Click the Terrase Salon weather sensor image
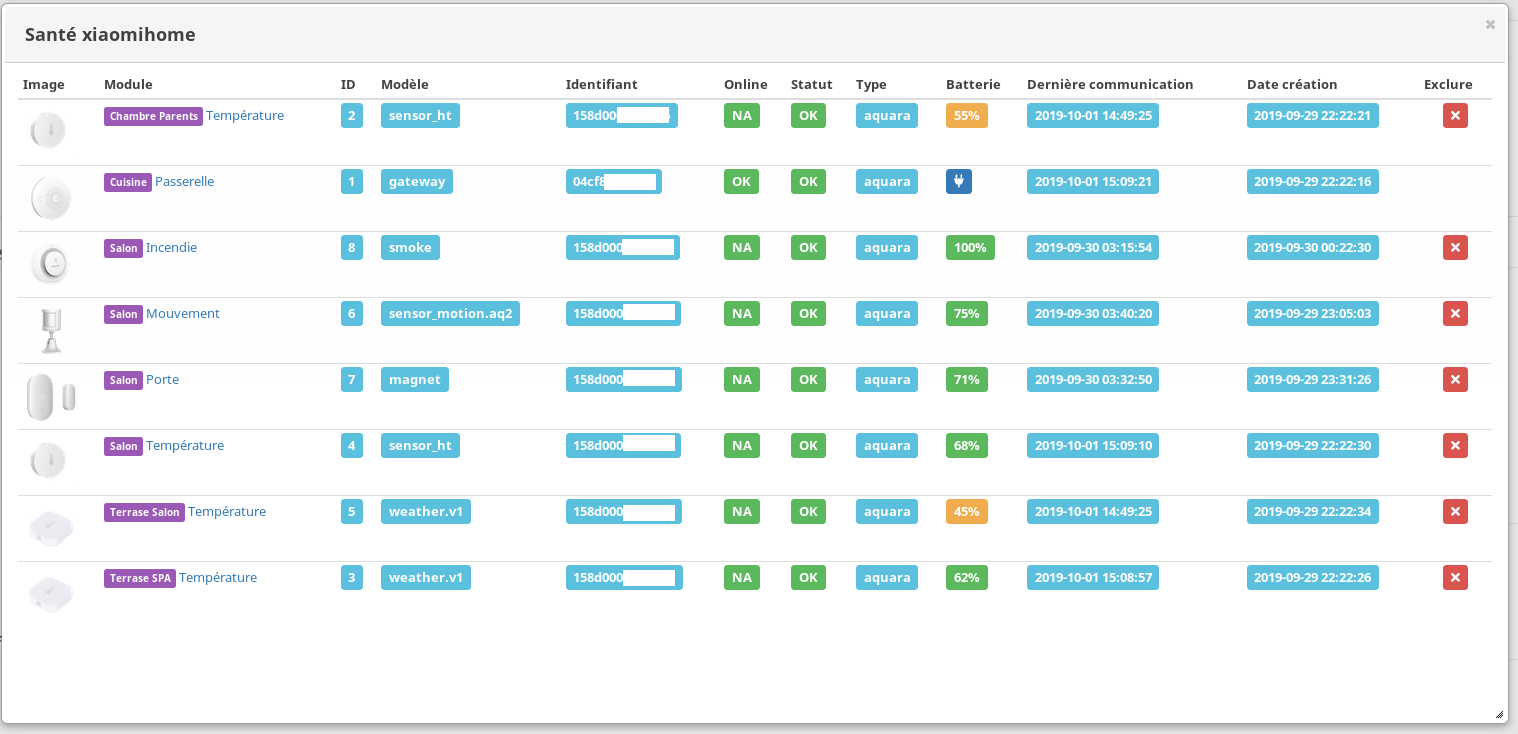The image size is (1518, 734). [x=51, y=527]
